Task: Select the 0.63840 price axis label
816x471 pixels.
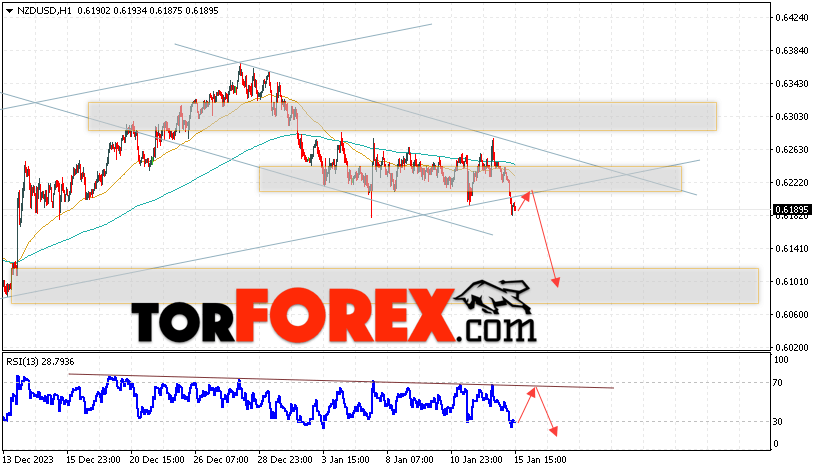Action: pos(792,50)
